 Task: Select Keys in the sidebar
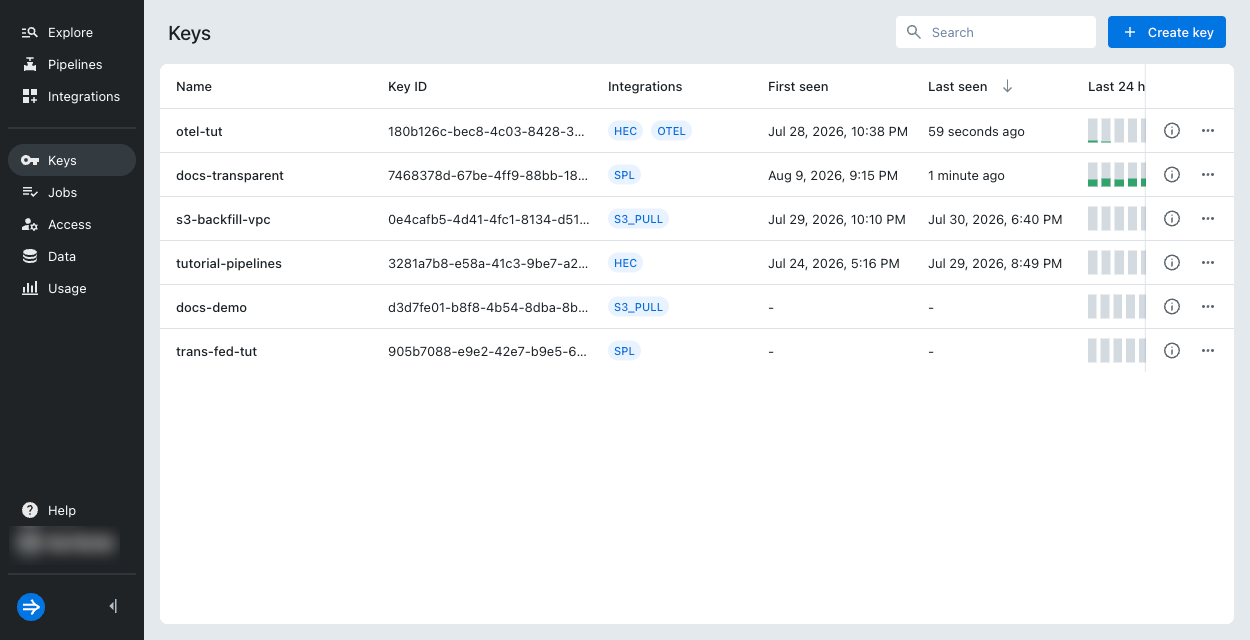[x=71, y=160]
